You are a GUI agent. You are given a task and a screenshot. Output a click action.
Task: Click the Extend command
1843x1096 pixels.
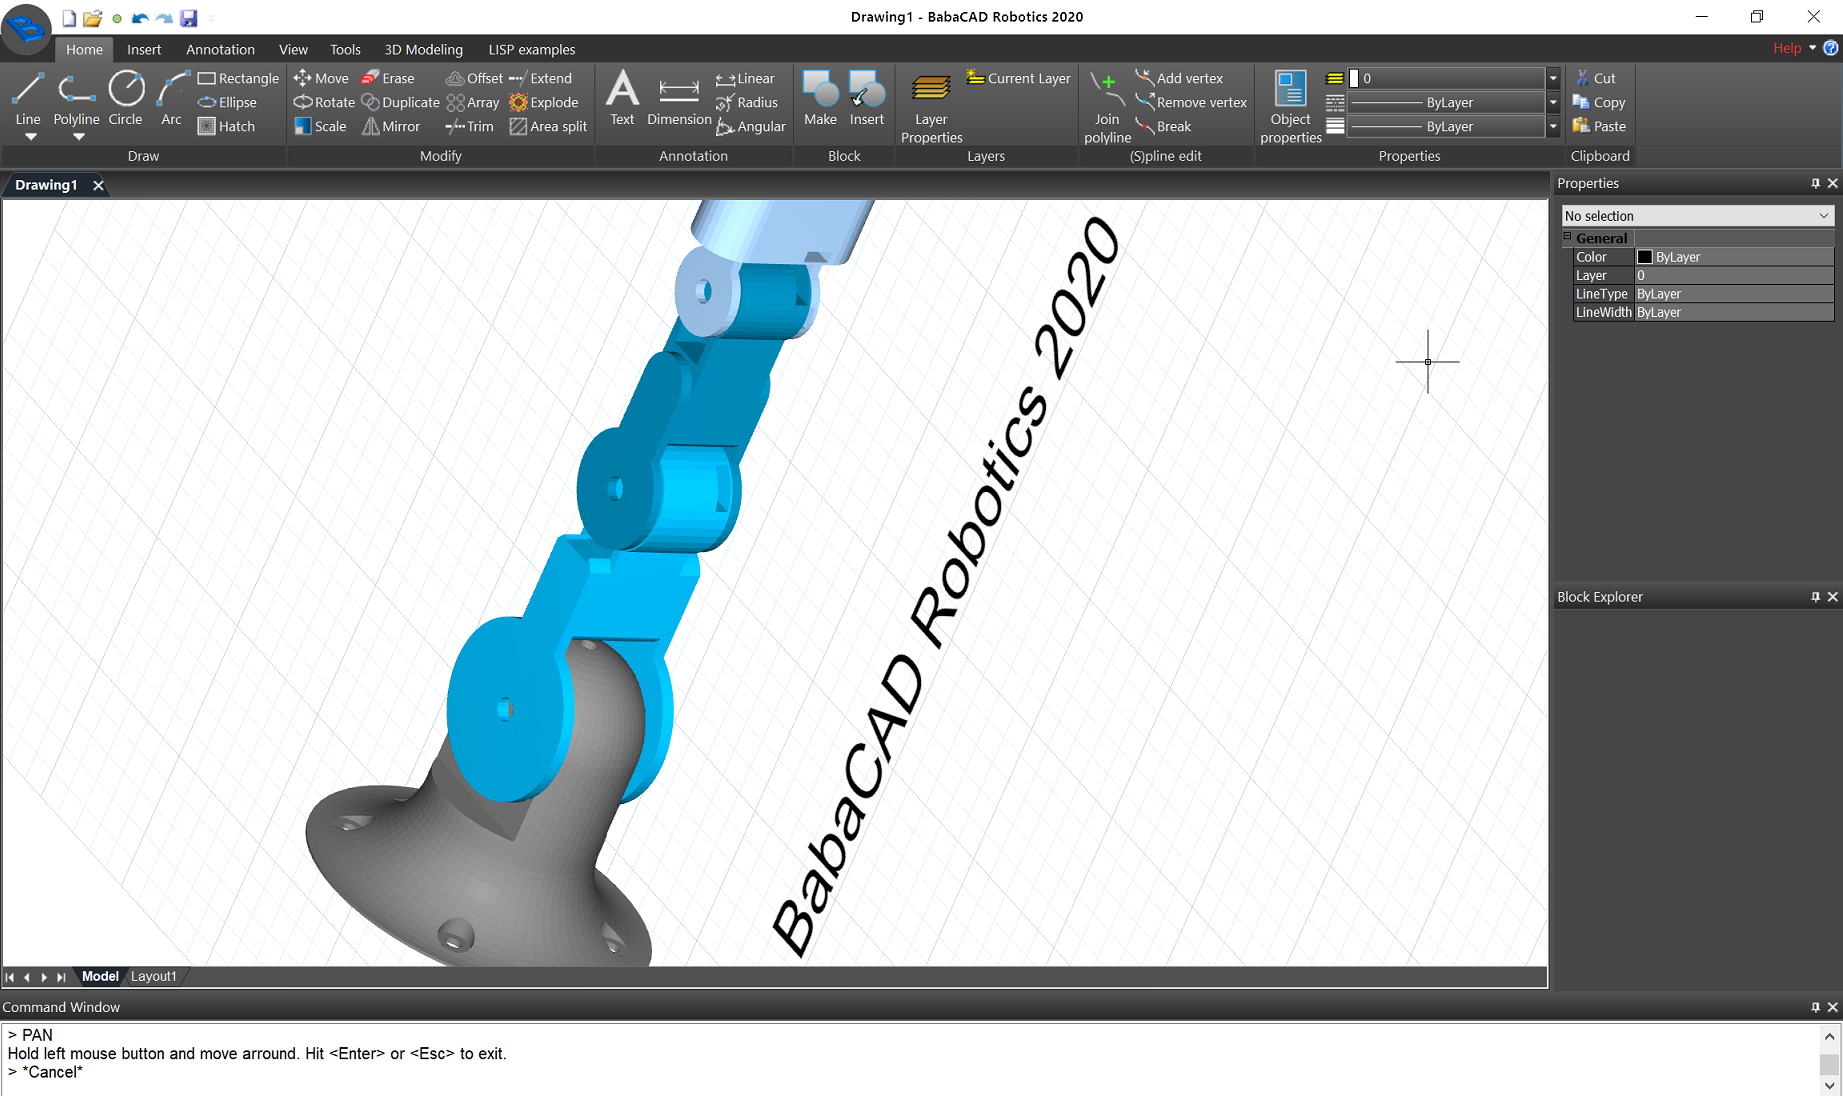click(x=540, y=78)
